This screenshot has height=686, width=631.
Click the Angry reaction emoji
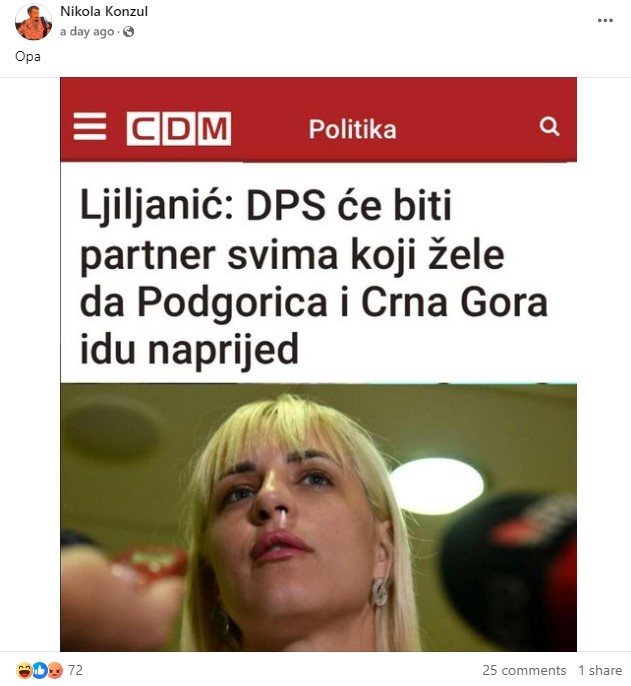click(55, 670)
